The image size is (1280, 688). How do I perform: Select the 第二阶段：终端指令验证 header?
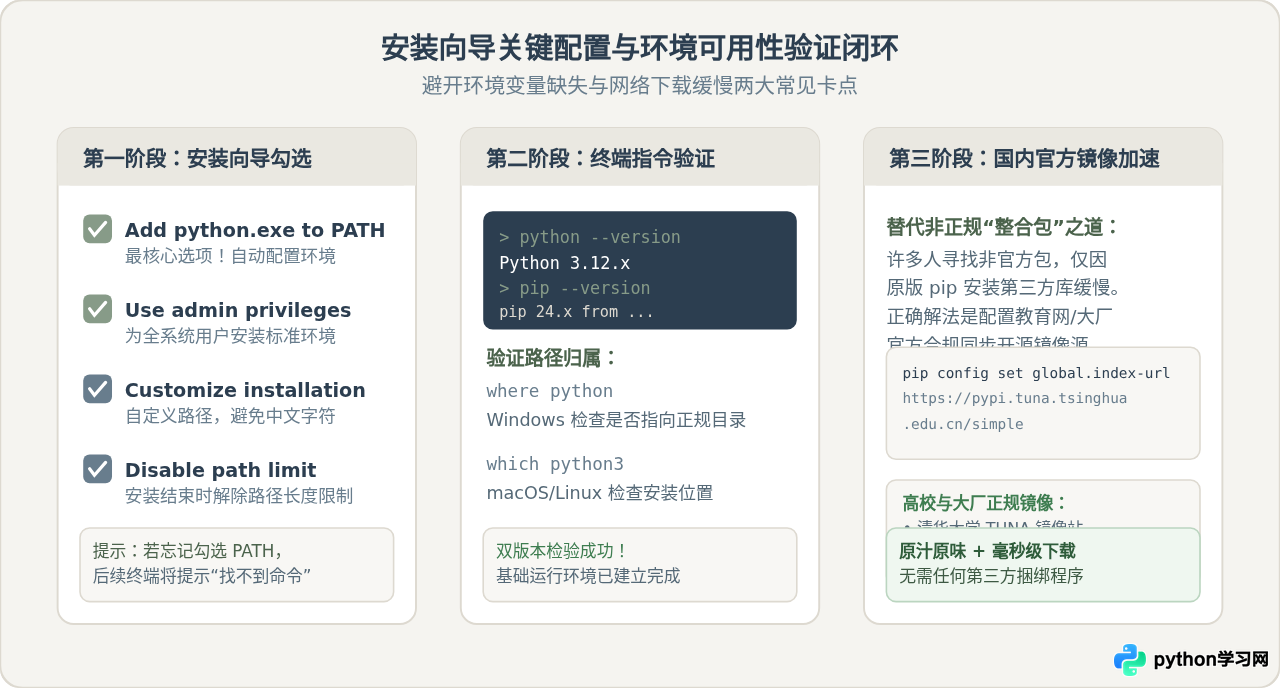600,158
